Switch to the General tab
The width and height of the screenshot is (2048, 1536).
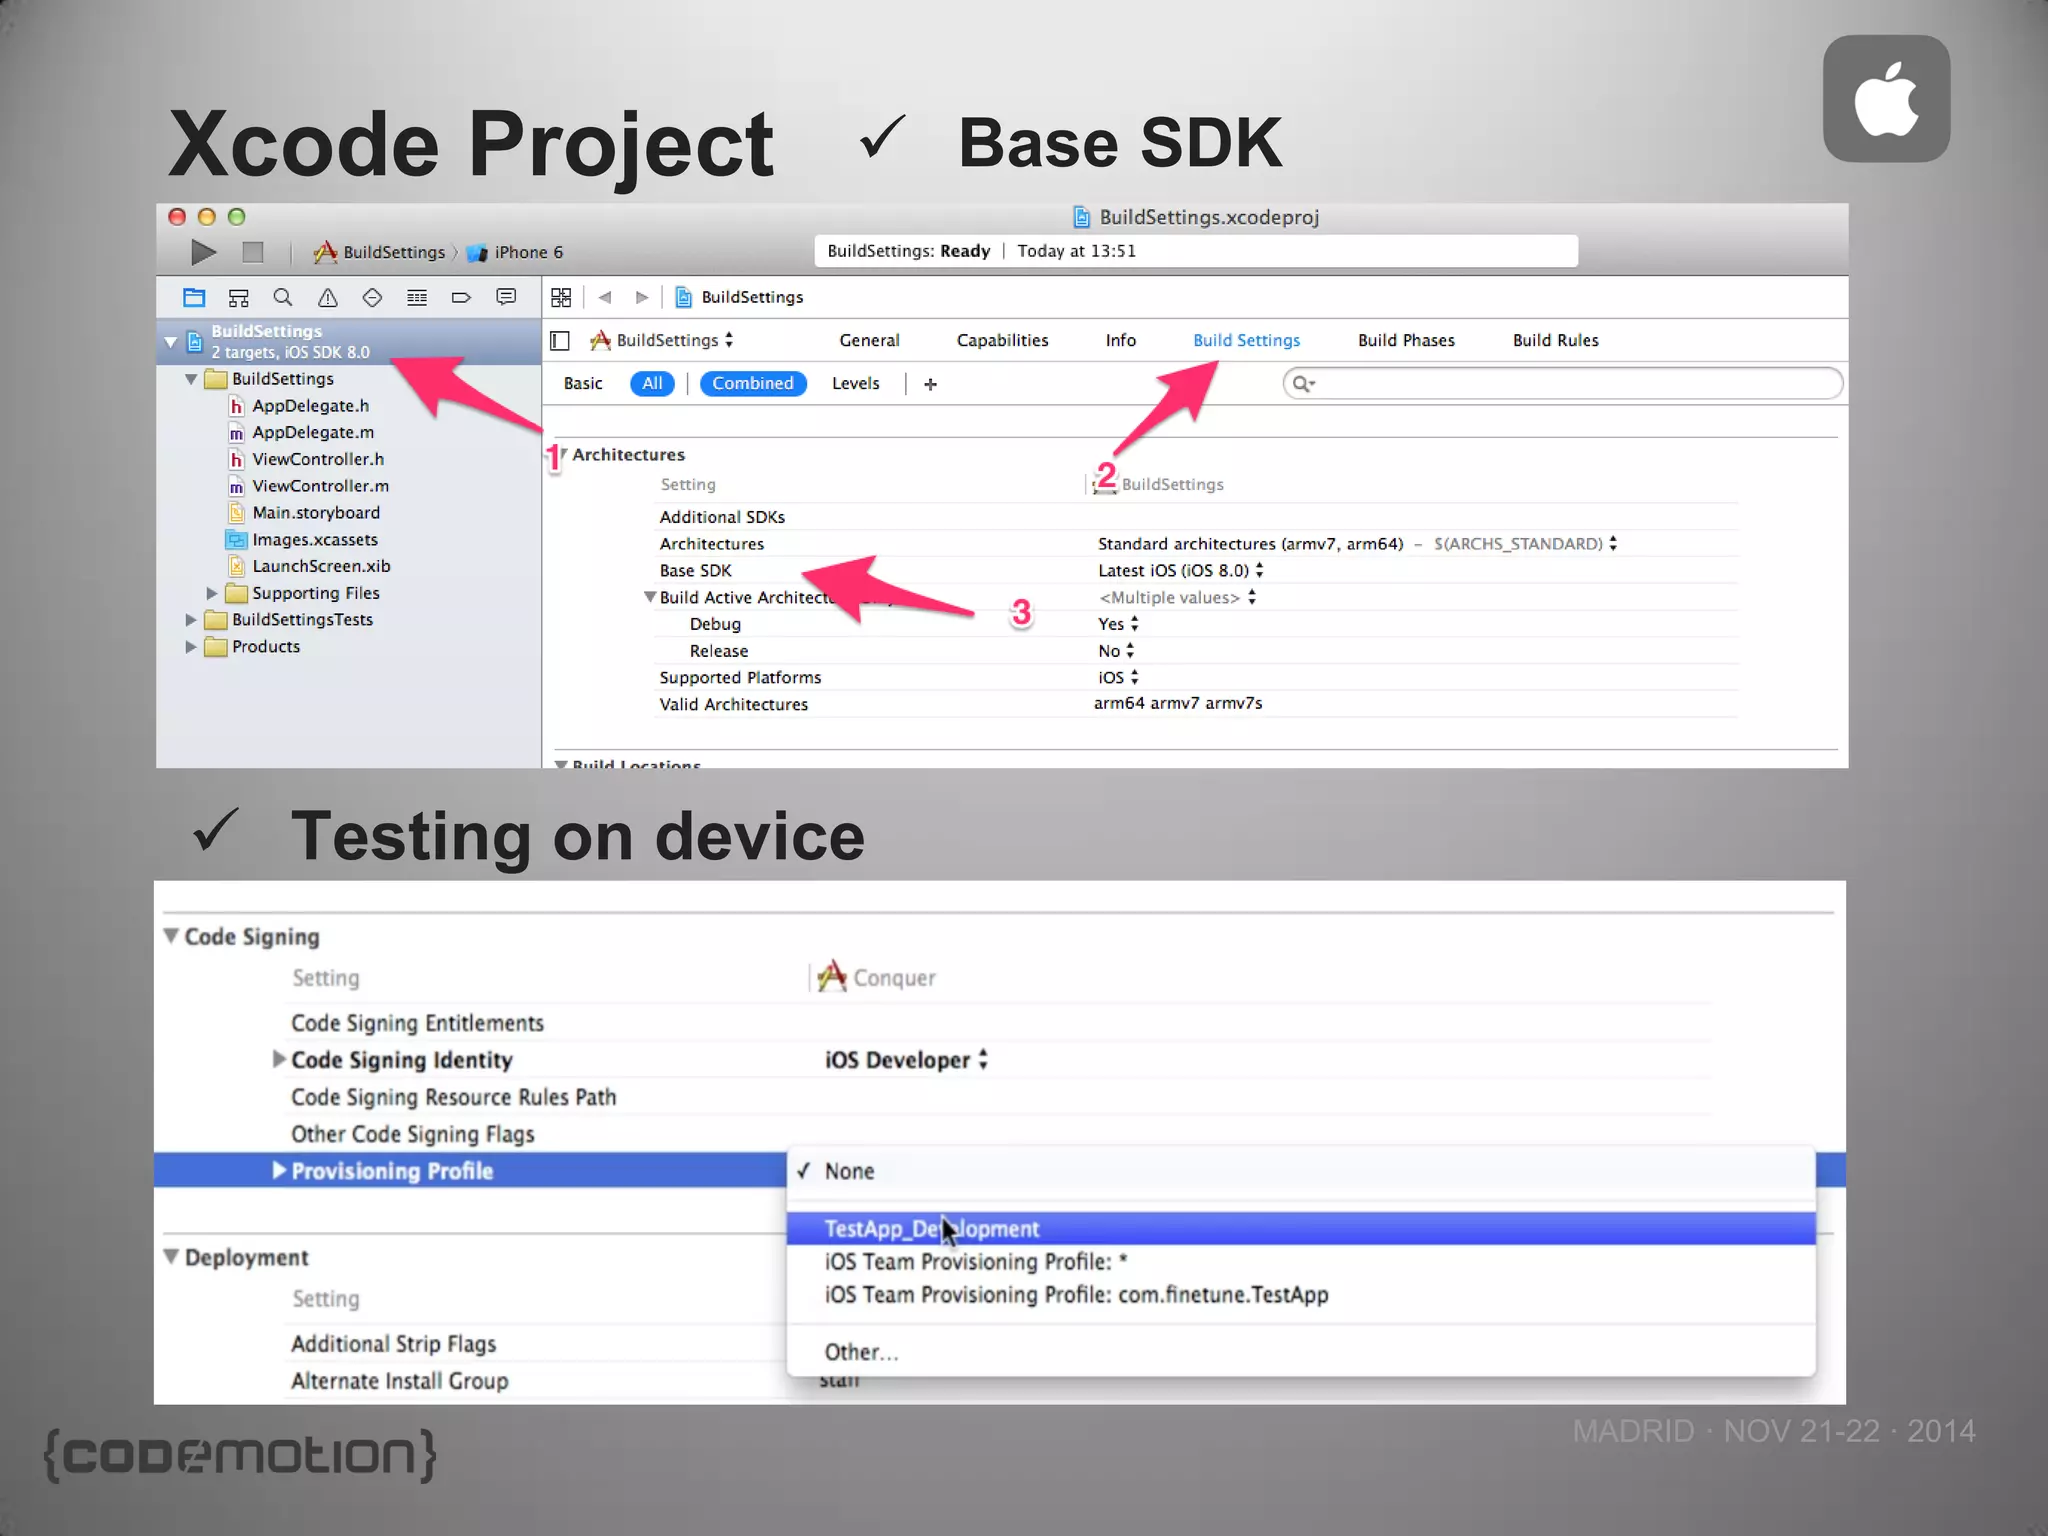click(869, 340)
